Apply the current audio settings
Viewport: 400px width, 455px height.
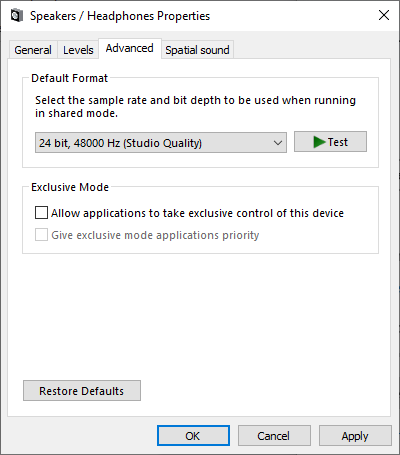click(x=355, y=435)
